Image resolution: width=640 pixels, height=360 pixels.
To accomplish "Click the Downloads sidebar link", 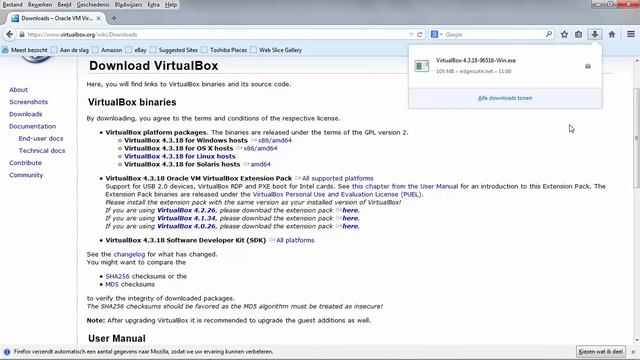I will [x=26, y=114].
